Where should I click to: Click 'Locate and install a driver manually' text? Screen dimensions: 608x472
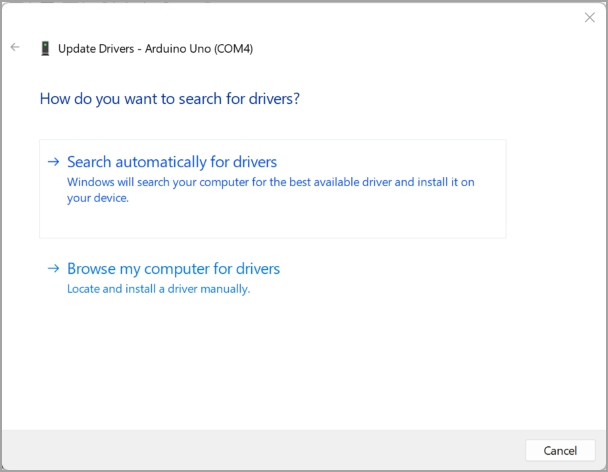pyautogui.click(x=158, y=289)
